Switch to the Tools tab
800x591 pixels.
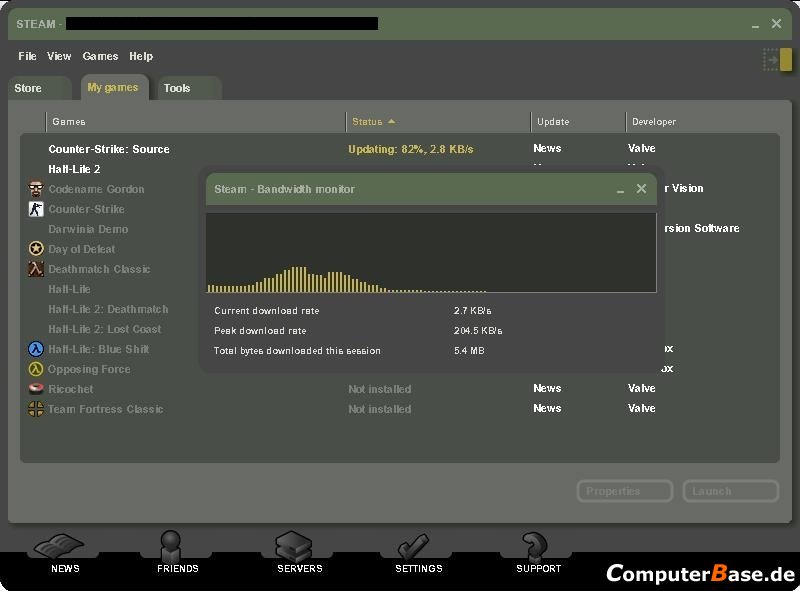pos(189,88)
